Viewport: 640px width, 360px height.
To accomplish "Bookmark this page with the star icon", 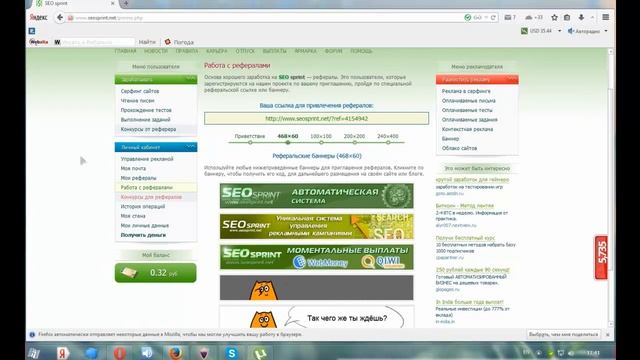I will click(554, 18).
